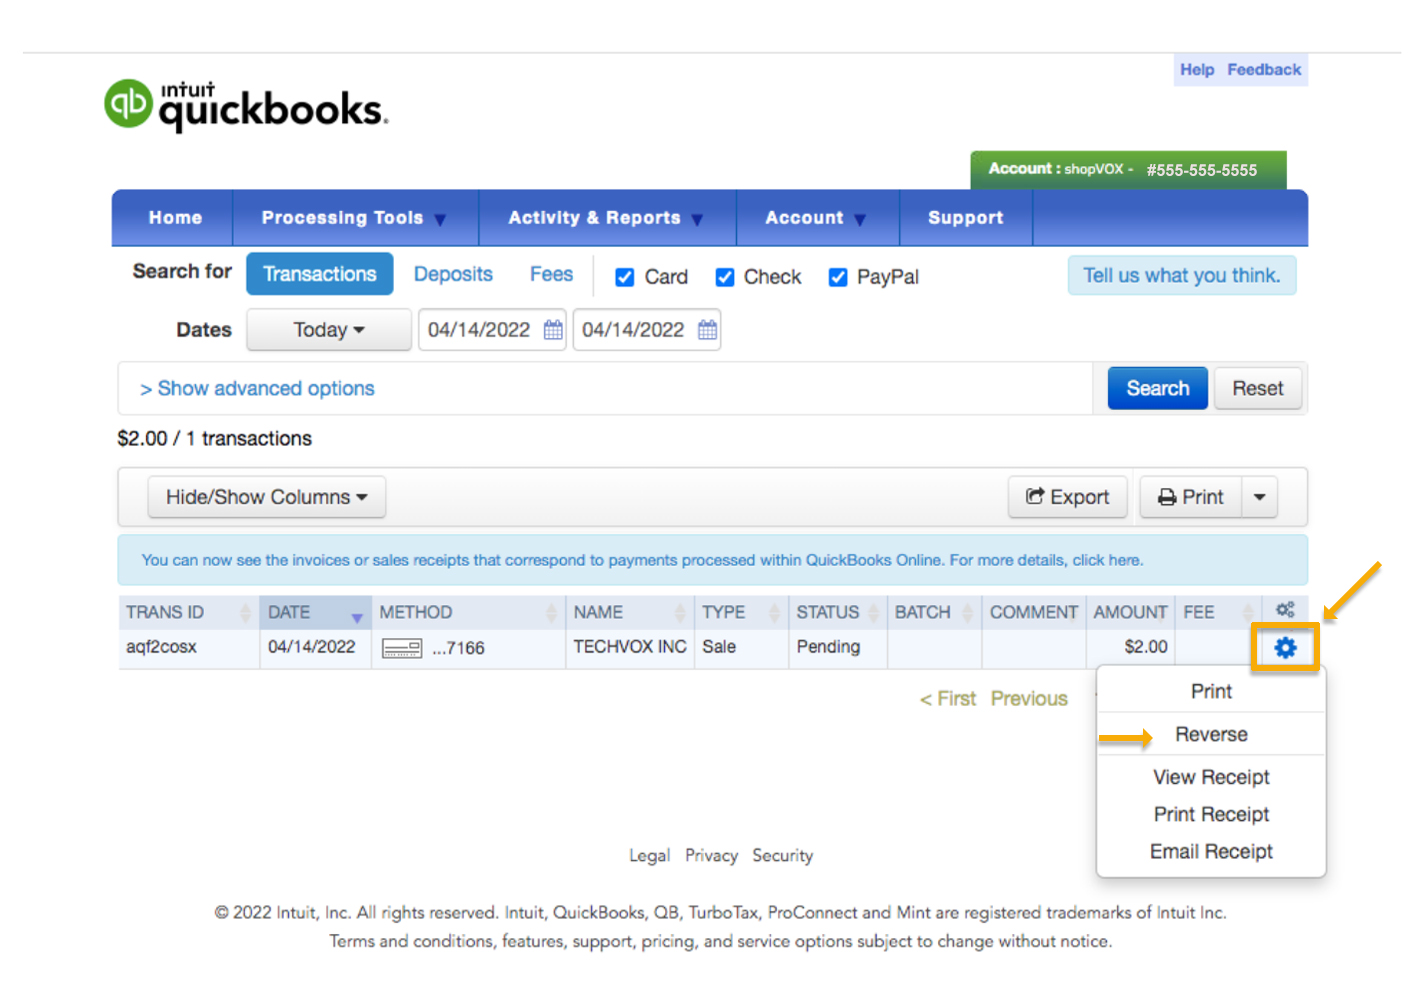The height and width of the screenshot is (1000, 1416).
Task: Click the card payment method icon
Action: tap(402, 648)
